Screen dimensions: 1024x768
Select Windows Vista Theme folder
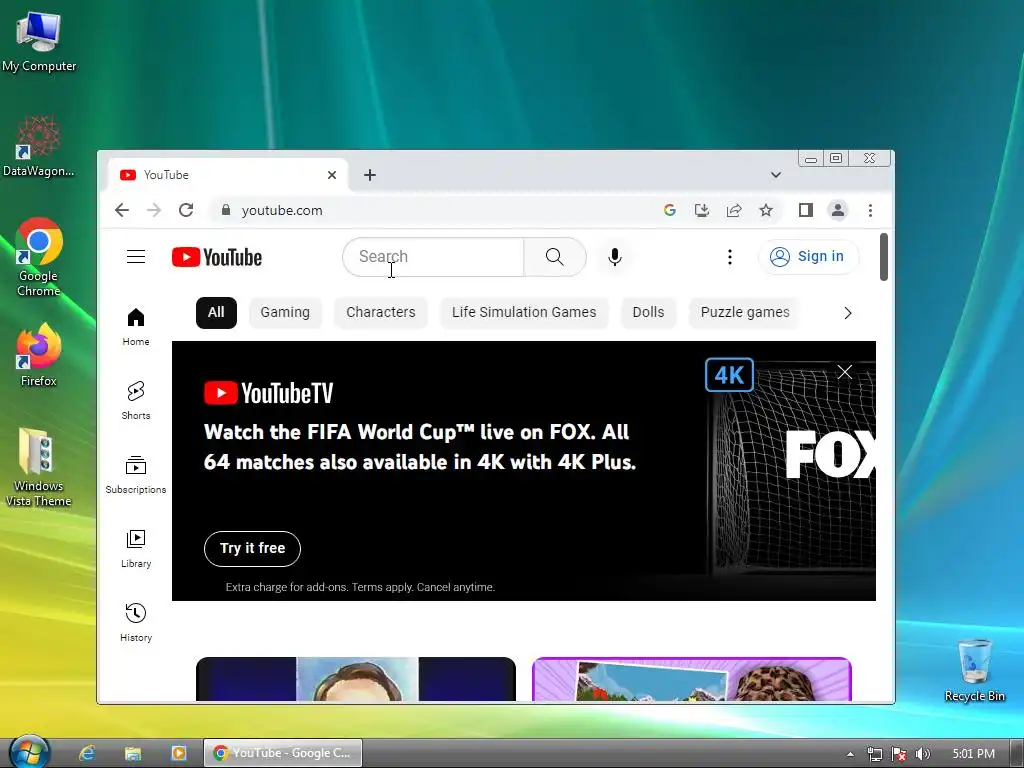coord(39,468)
